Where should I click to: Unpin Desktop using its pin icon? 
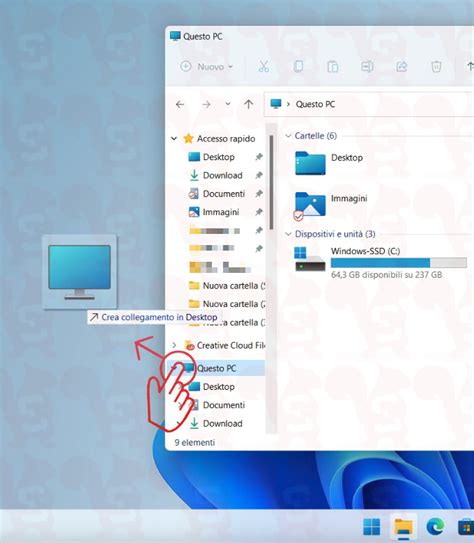259,157
